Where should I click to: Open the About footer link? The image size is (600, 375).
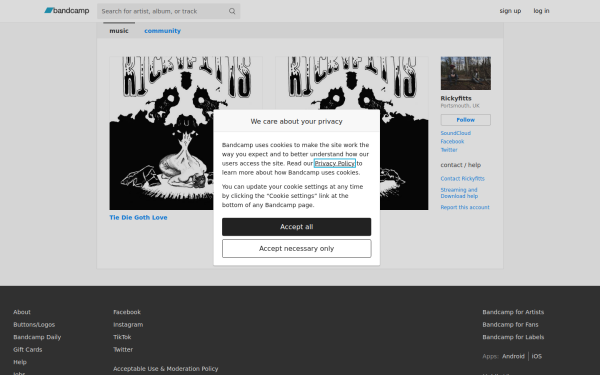[22, 312]
